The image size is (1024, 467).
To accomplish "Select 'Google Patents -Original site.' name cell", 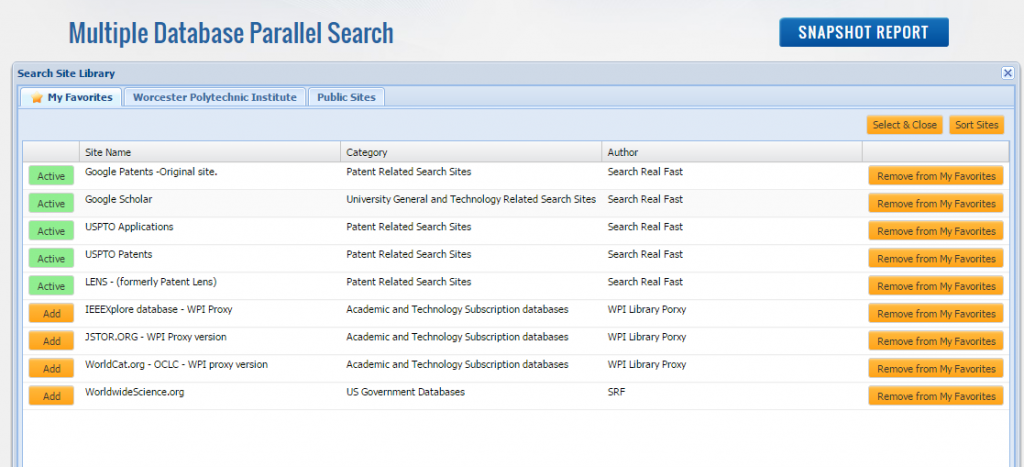I will 151,172.
